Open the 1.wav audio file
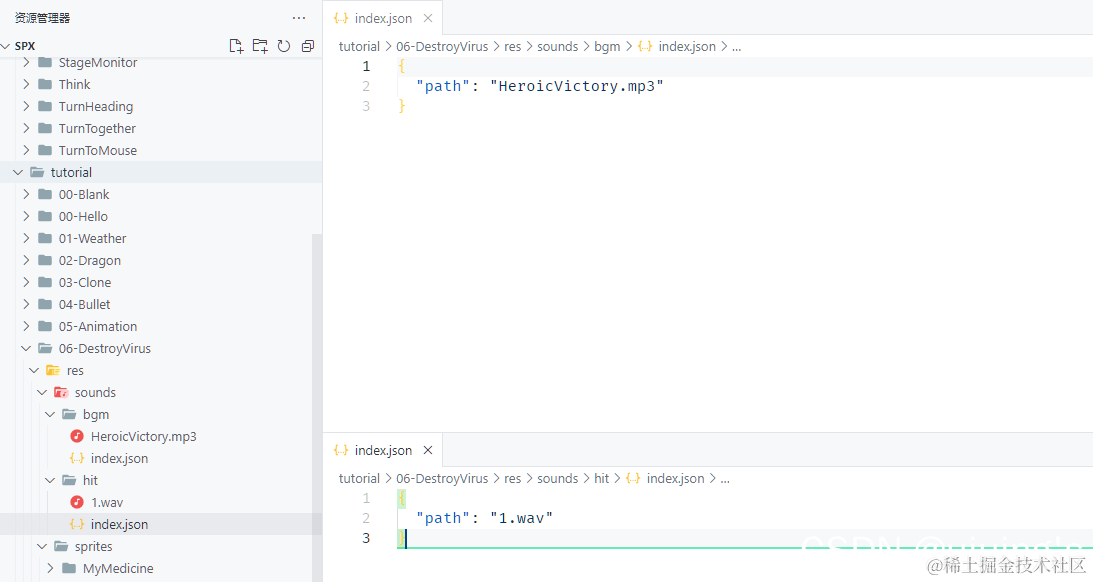 107,503
